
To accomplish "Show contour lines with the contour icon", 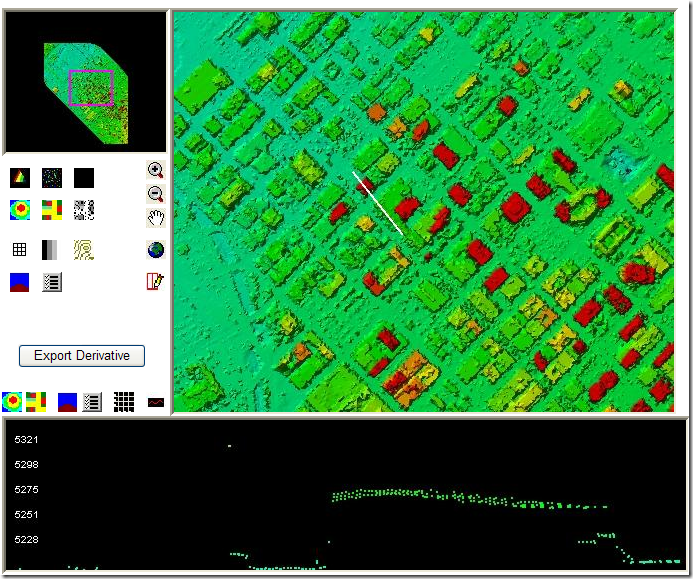I will point(84,250).
